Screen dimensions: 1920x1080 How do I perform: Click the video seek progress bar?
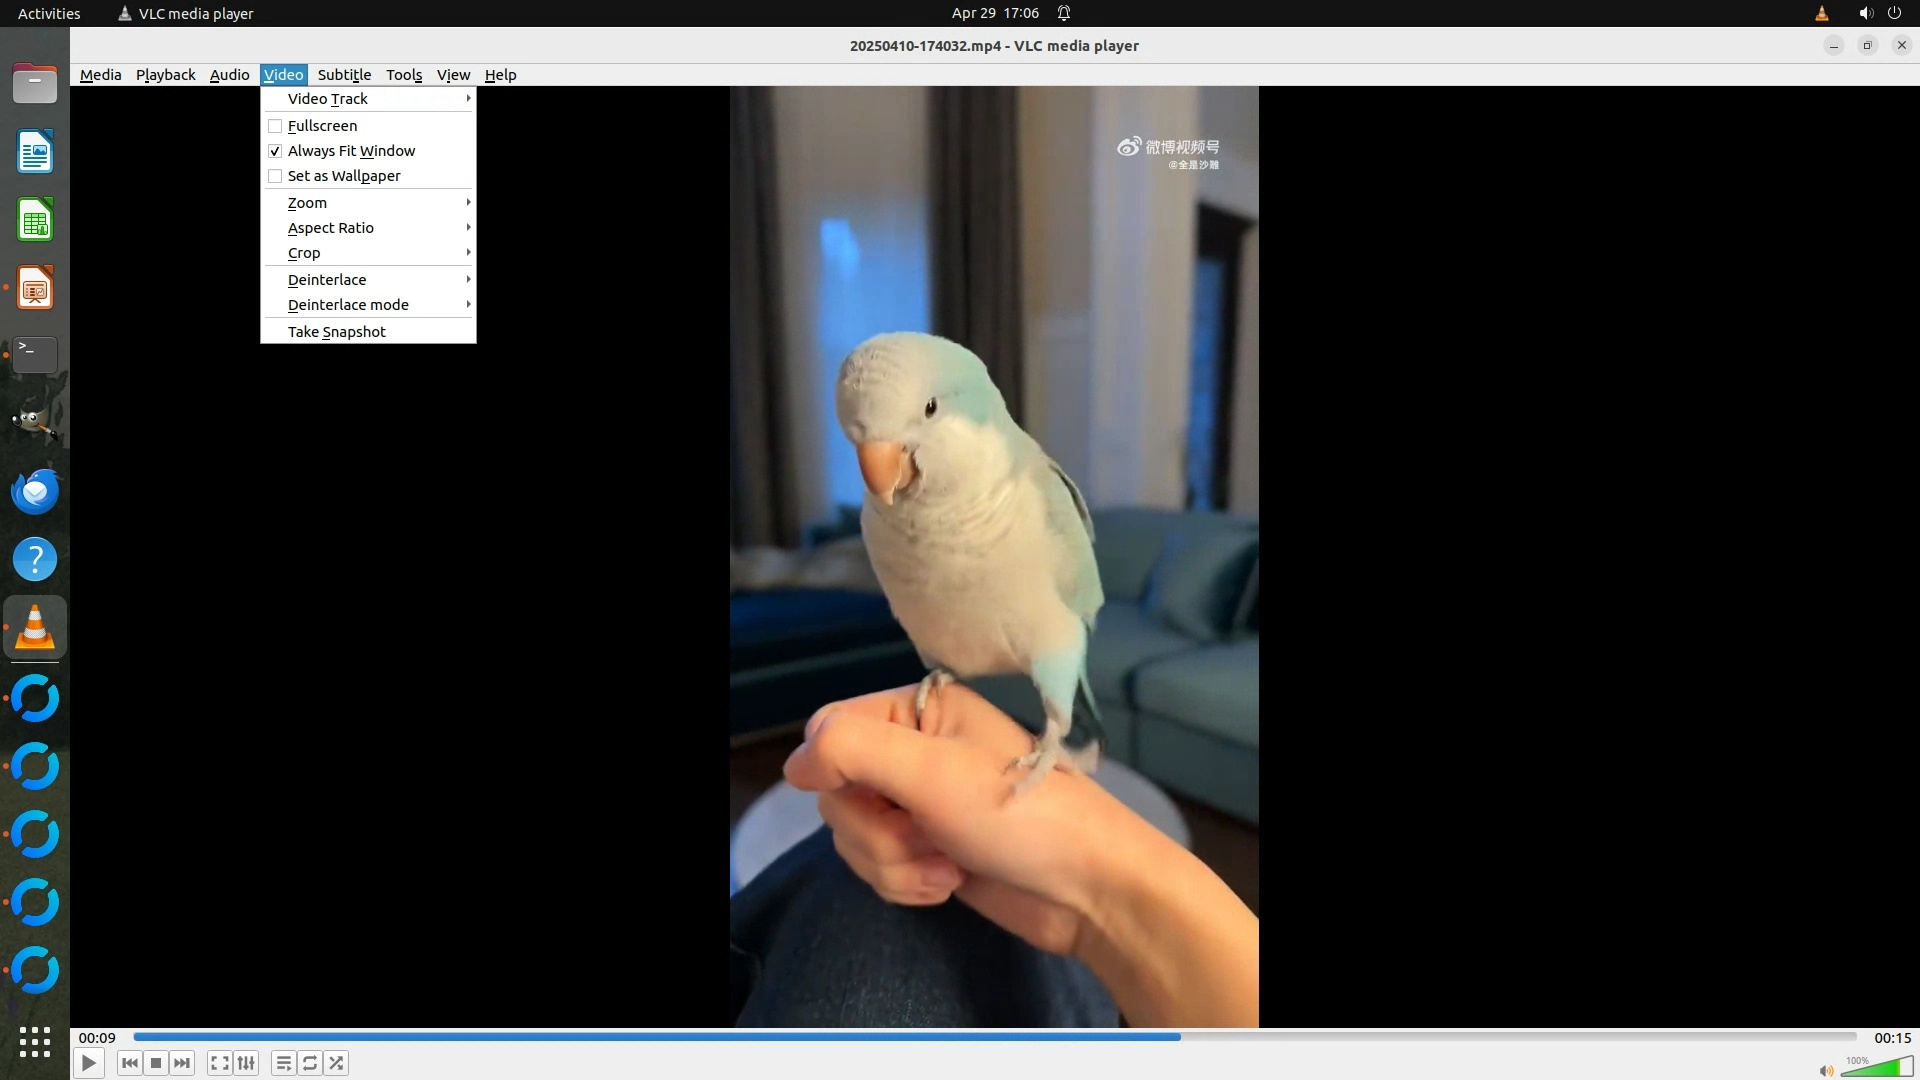coord(994,1037)
